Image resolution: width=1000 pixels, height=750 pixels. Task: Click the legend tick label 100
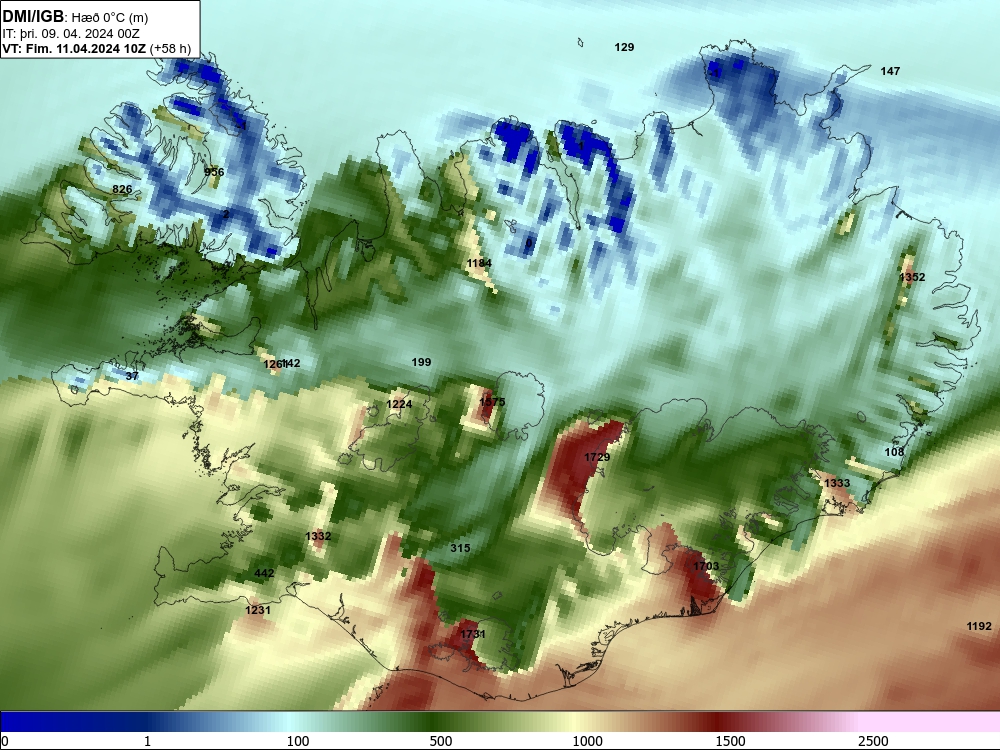(x=298, y=741)
